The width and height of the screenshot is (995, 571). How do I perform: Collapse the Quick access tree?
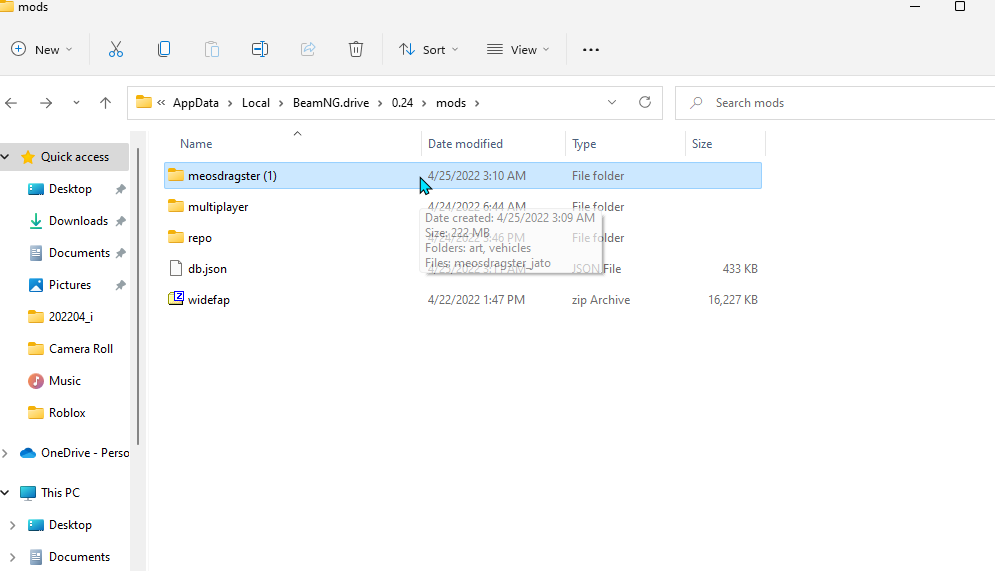(x=5, y=157)
